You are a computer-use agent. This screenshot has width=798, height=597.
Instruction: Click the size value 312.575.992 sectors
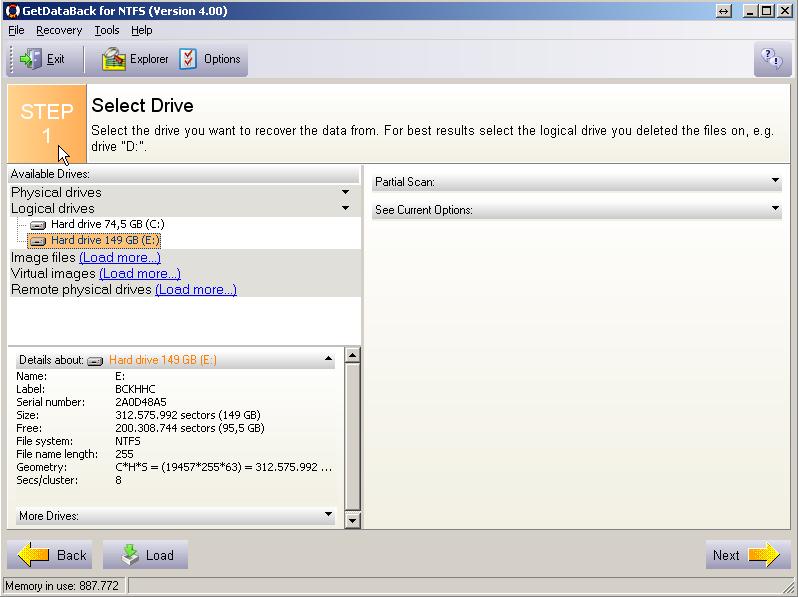click(x=188, y=415)
